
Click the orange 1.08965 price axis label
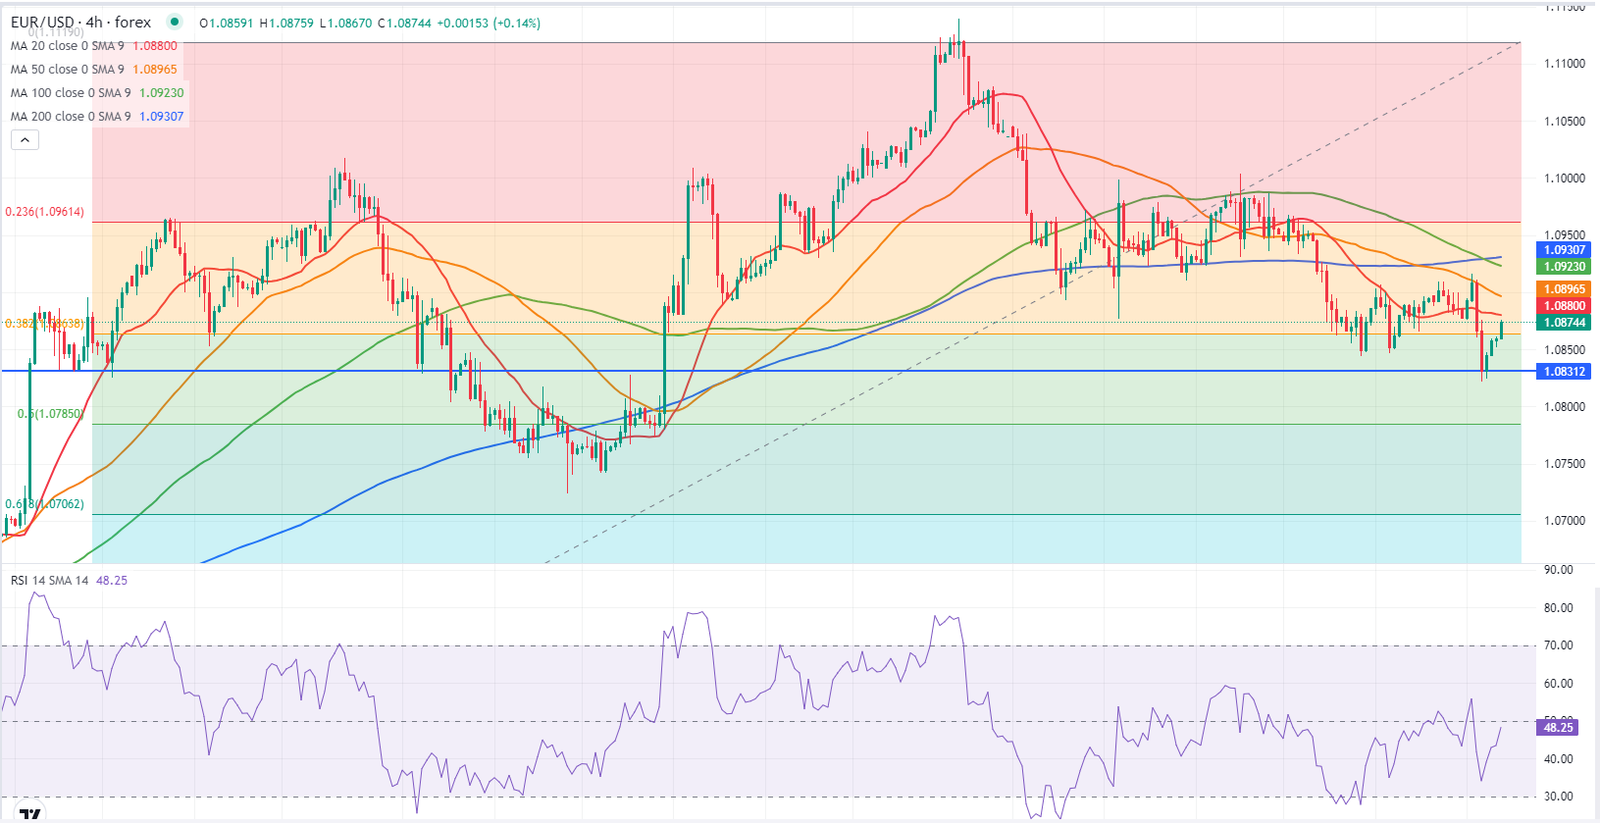[1564, 289]
